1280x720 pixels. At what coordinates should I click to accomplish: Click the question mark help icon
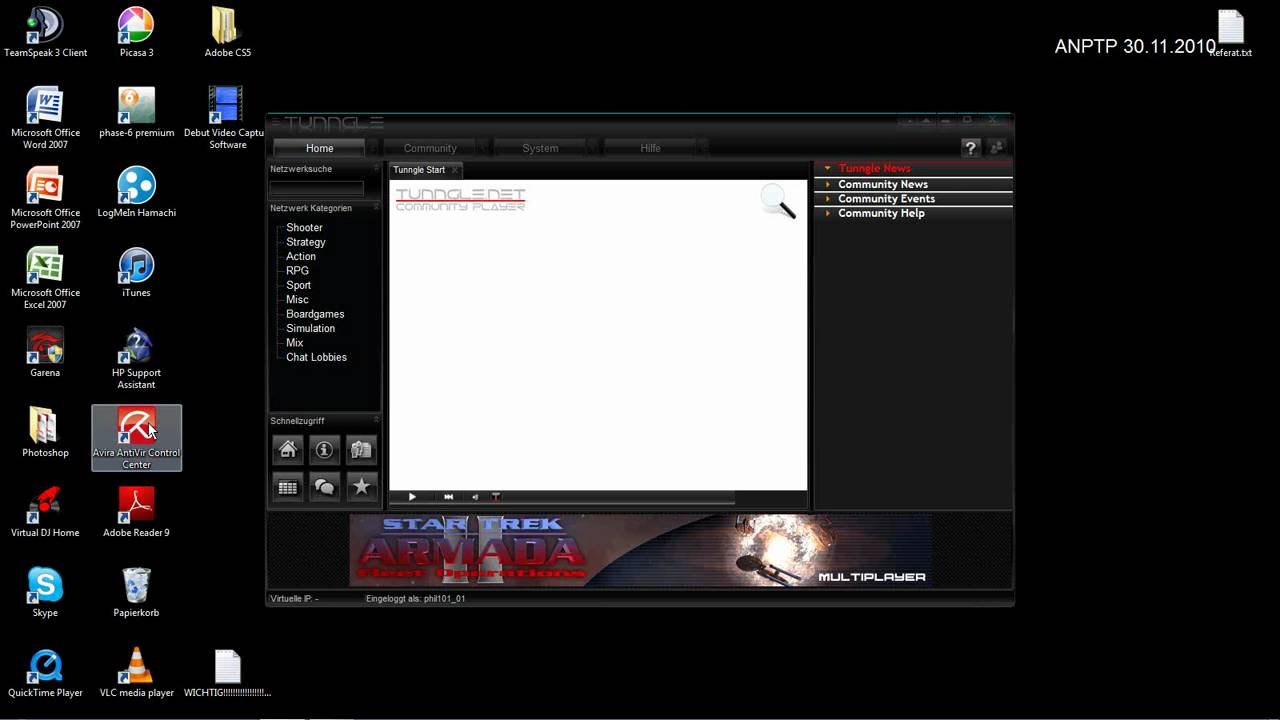click(970, 148)
